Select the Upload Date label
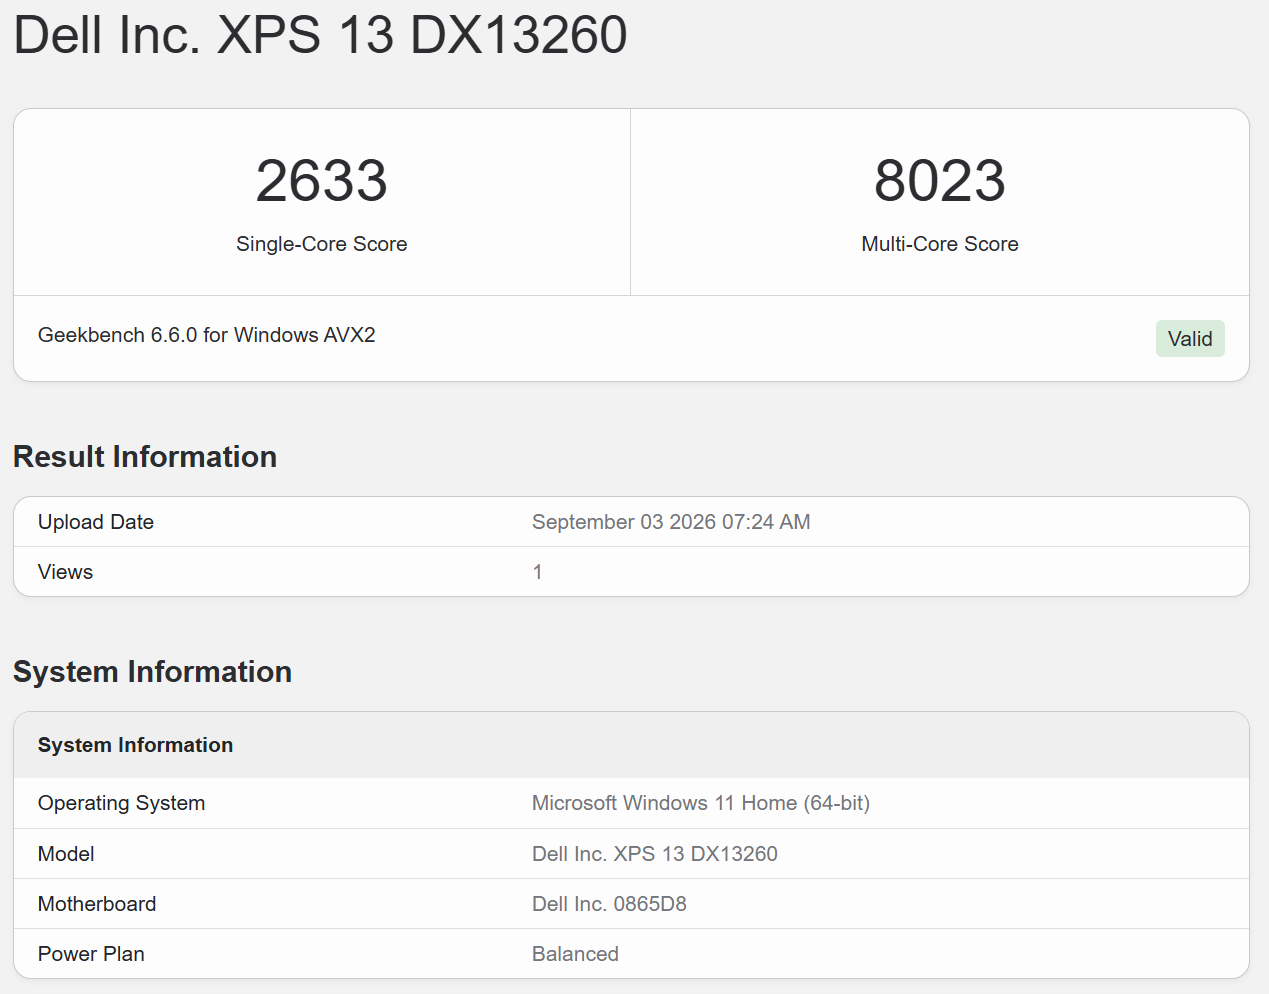Viewport: 1269px width, 994px height. (x=96, y=522)
